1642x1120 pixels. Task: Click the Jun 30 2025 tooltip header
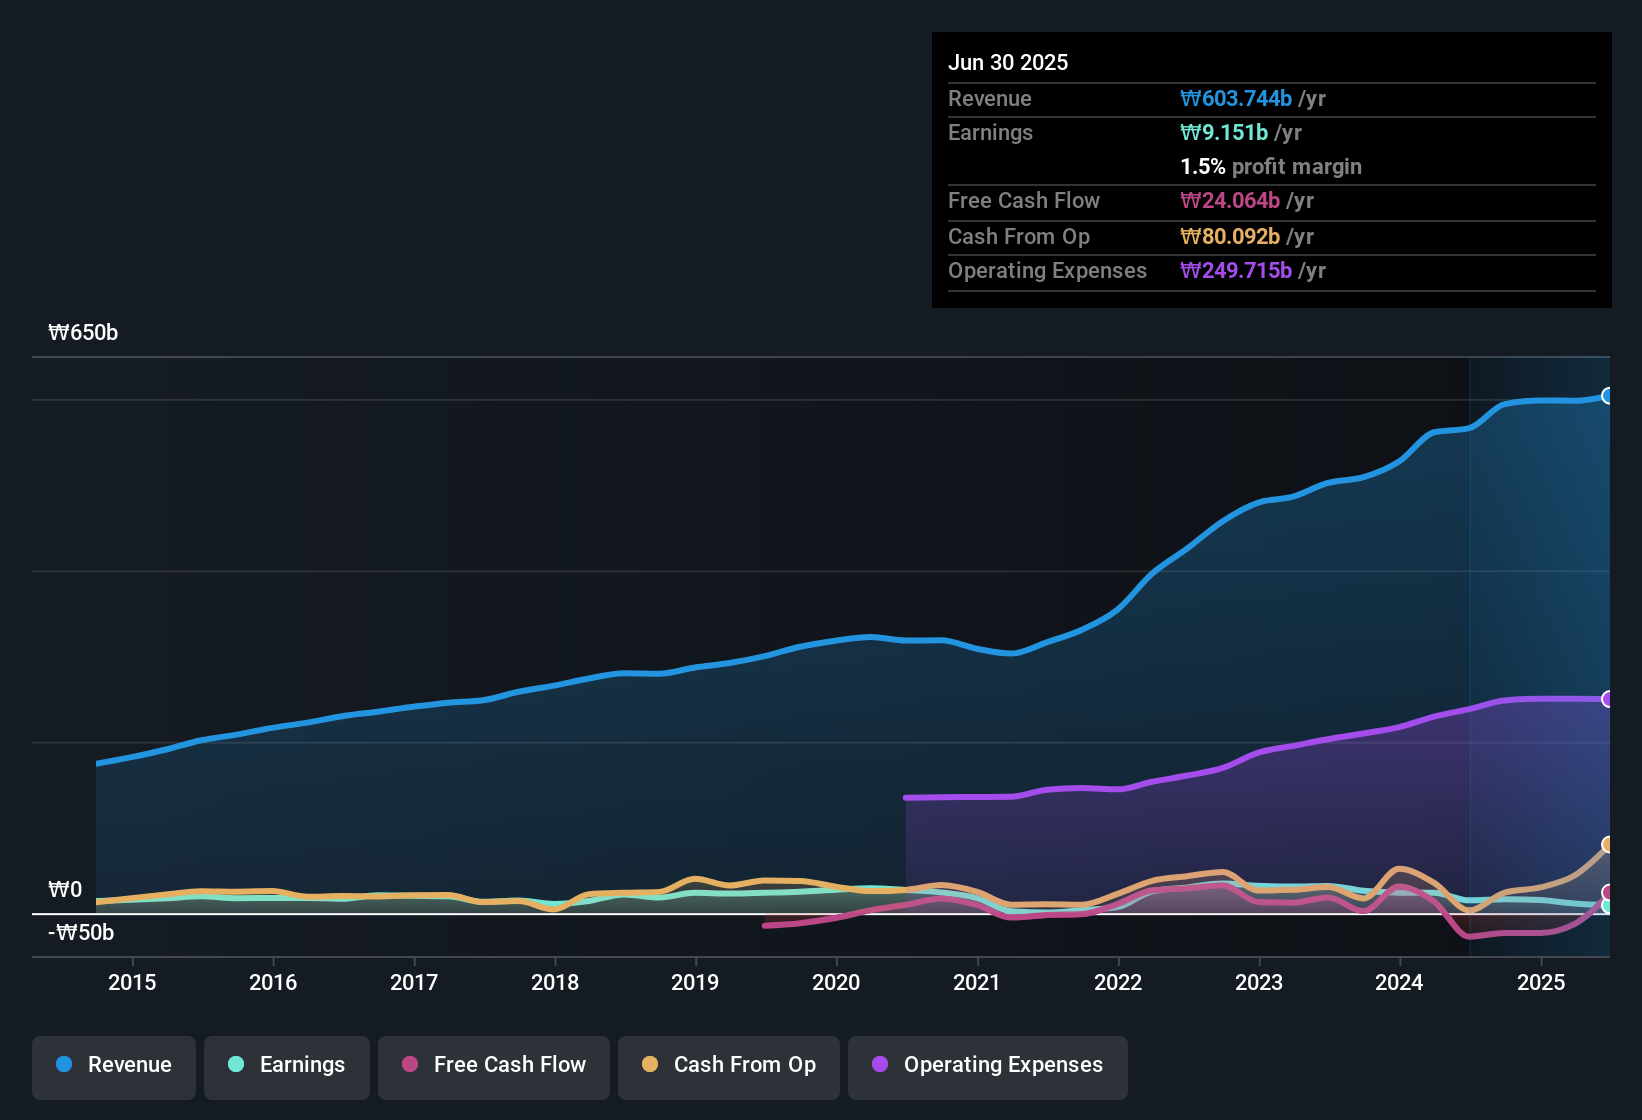pos(1008,62)
